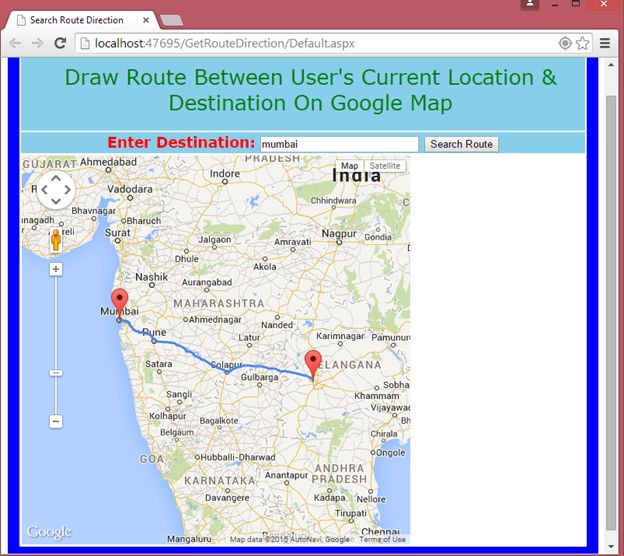Click Nashik label on the map
The image size is (624, 556).
click(x=152, y=277)
